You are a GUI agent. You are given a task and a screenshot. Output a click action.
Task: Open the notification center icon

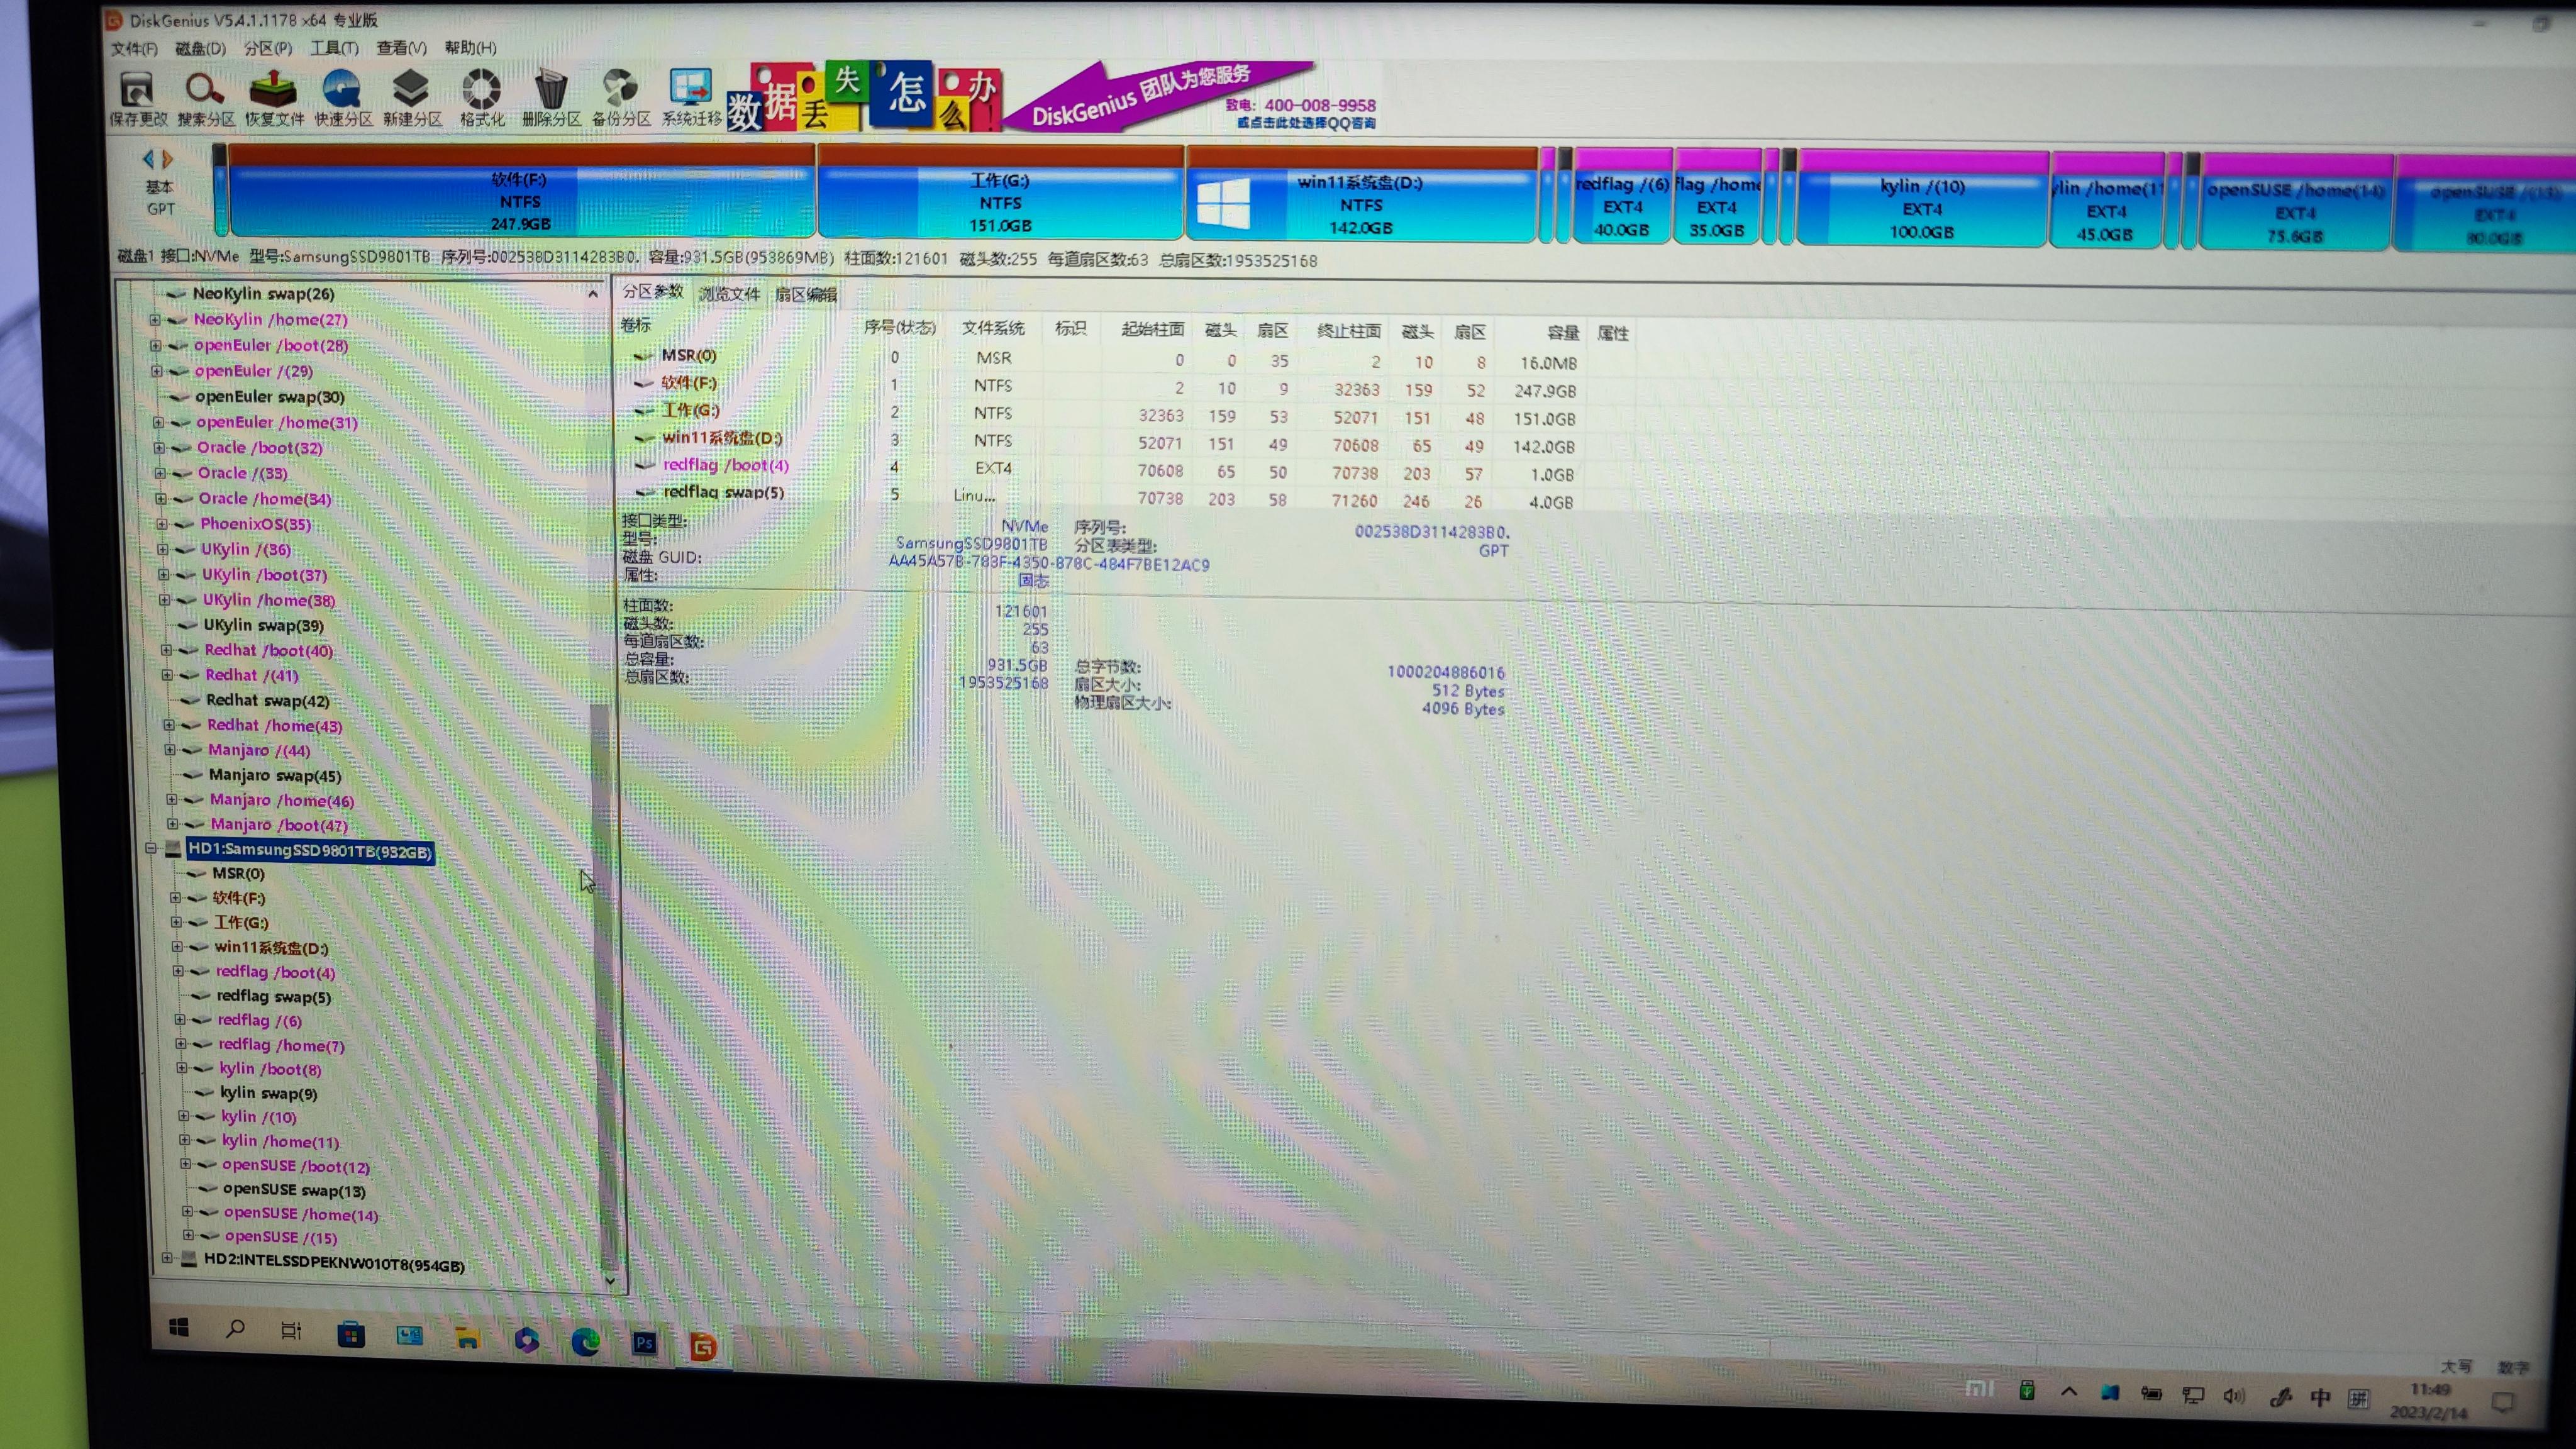(2503, 1402)
